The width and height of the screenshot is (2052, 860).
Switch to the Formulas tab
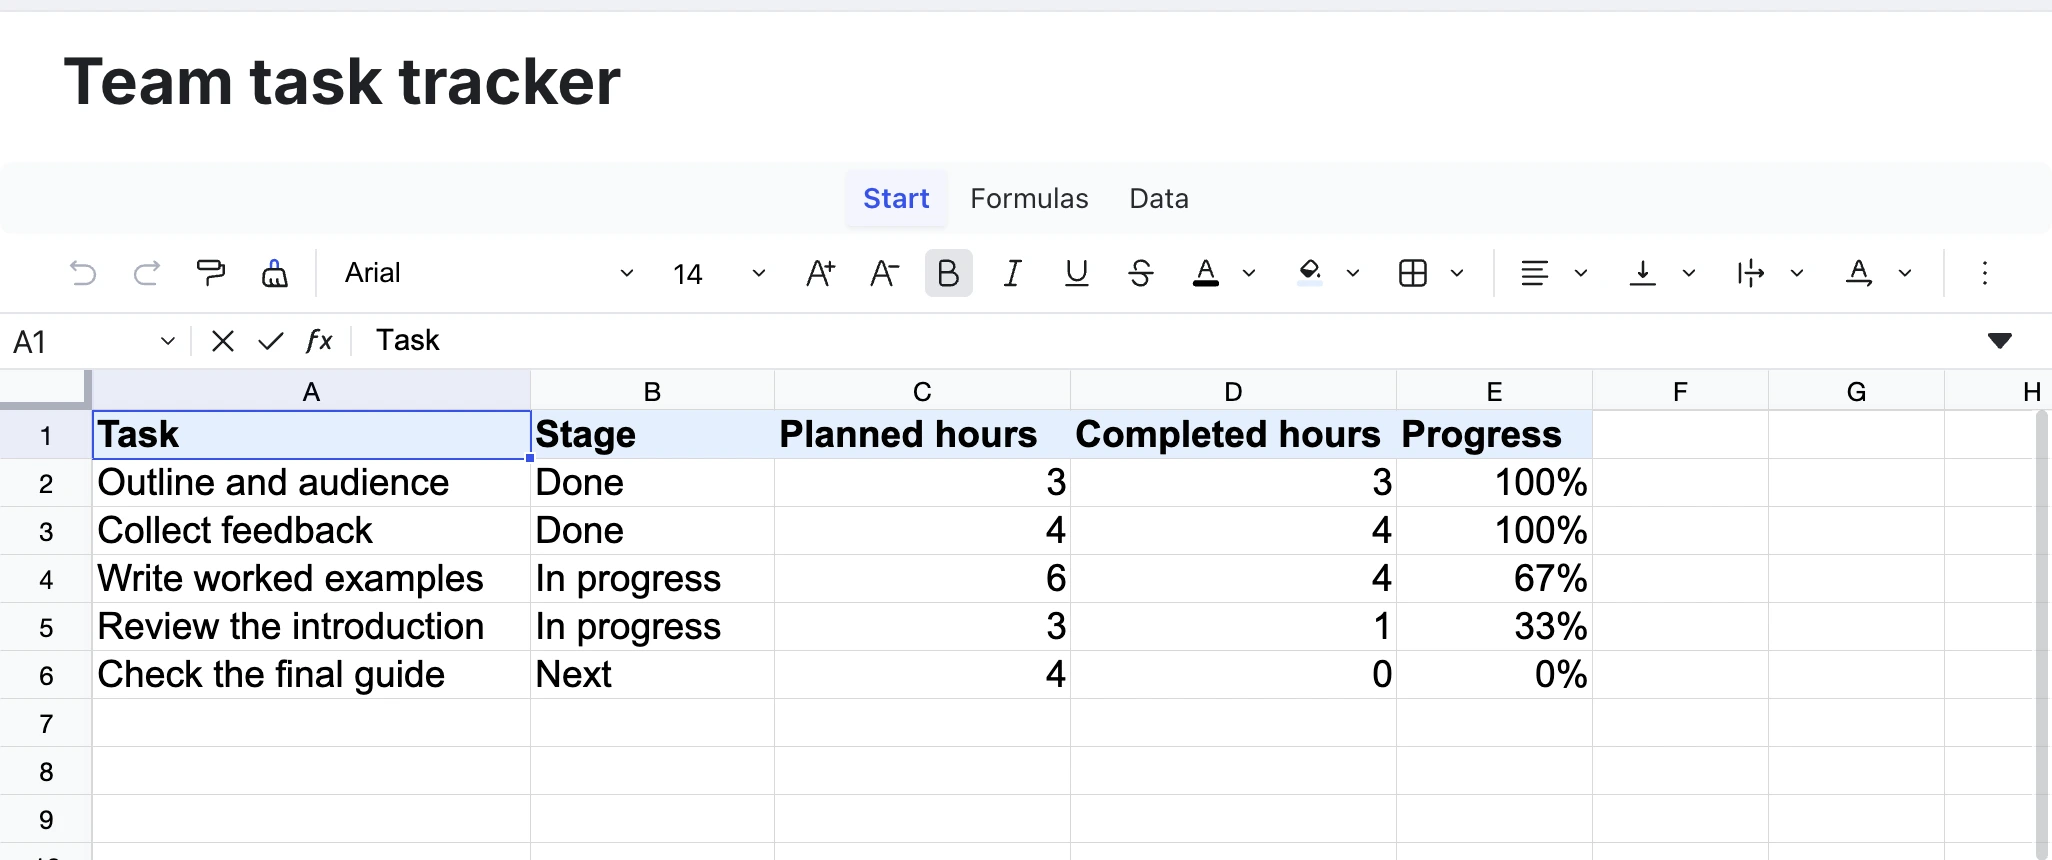(x=1029, y=198)
